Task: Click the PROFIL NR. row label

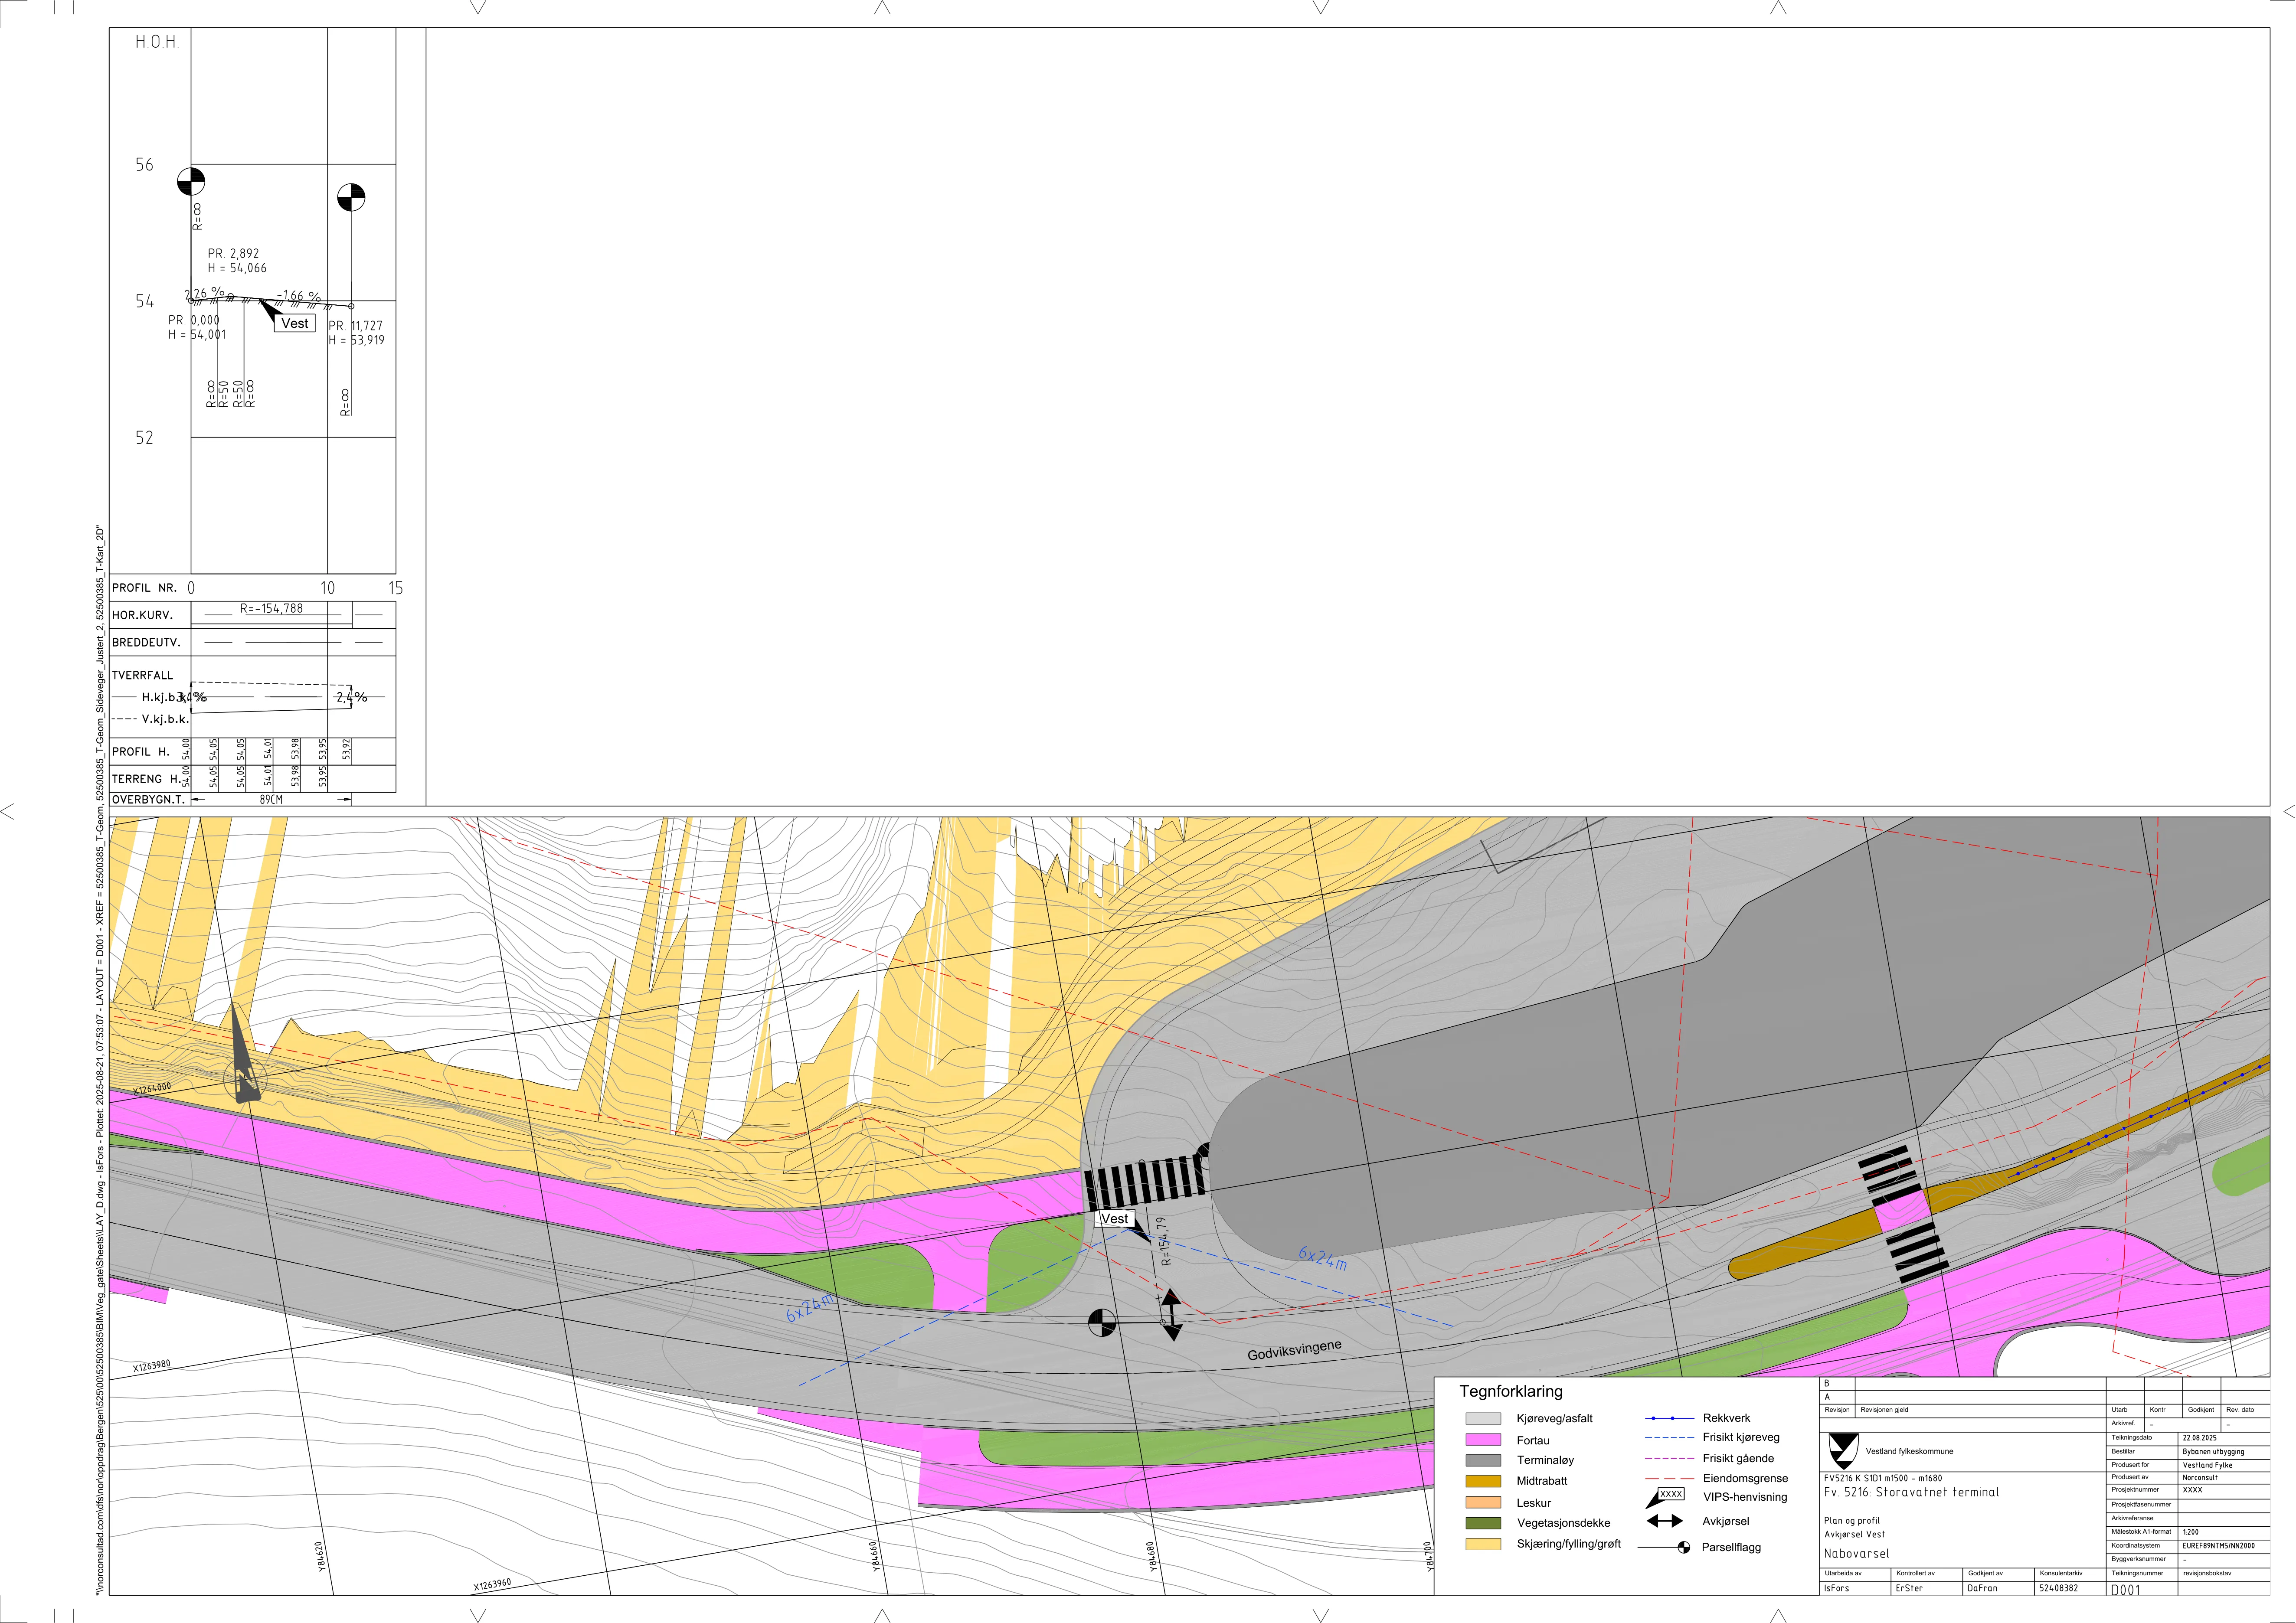Action: [144, 588]
